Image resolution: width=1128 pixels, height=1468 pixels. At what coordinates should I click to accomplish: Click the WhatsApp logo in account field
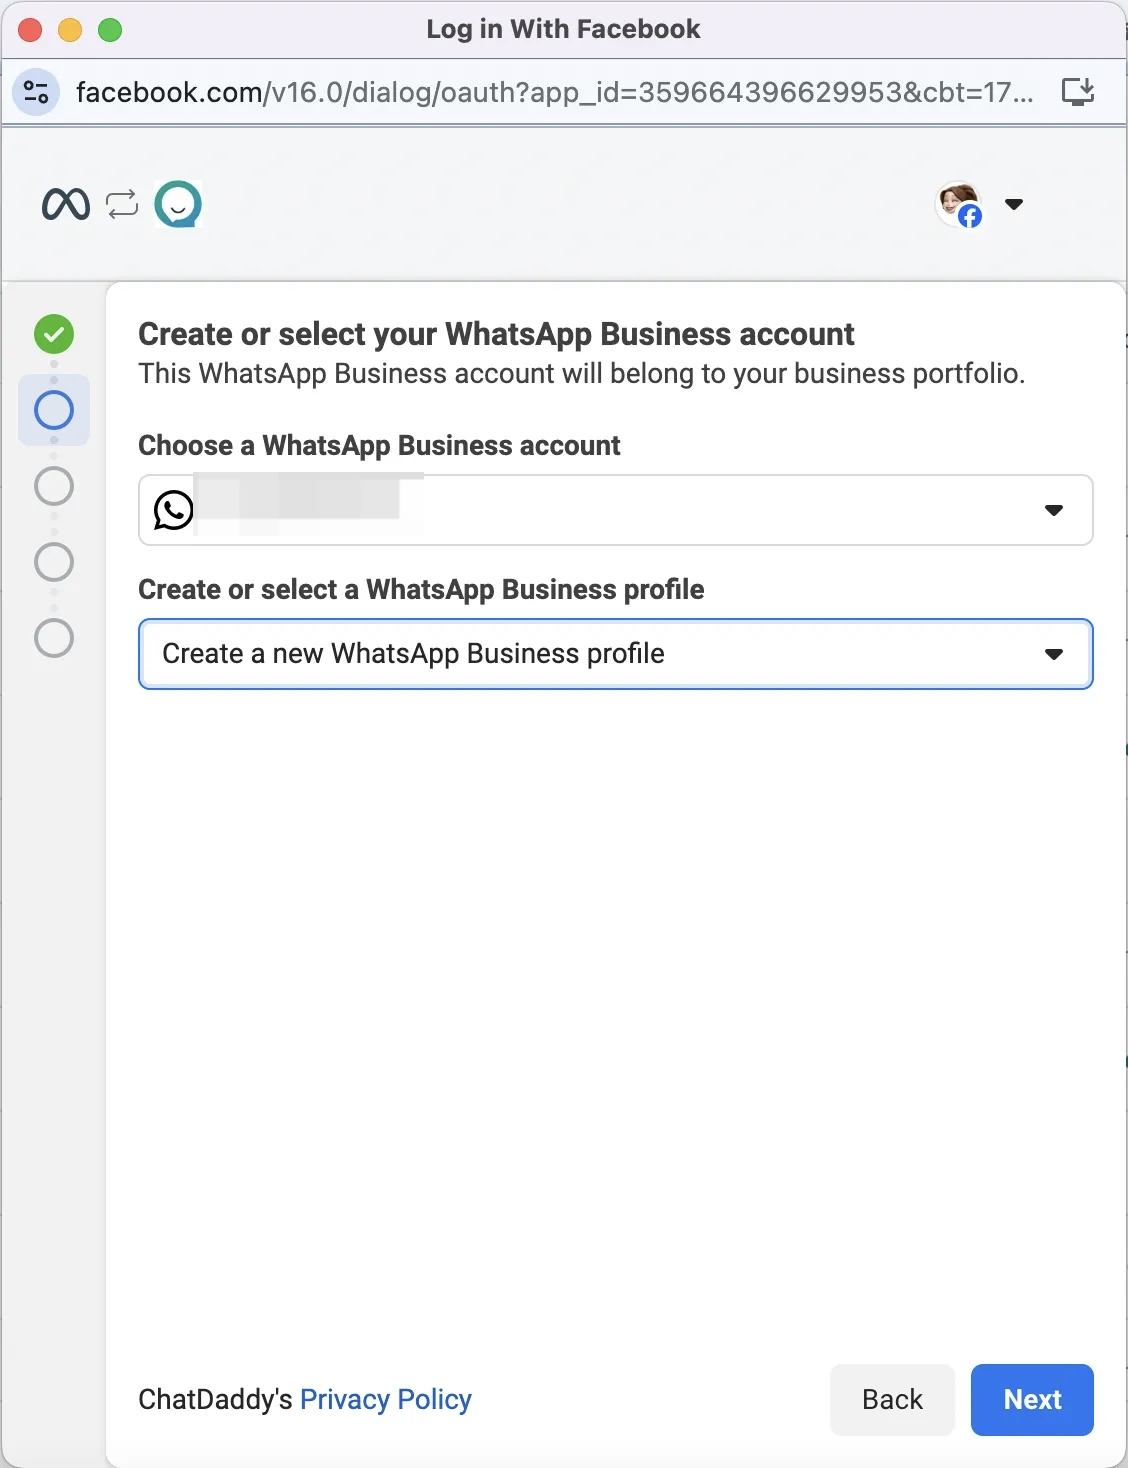click(x=173, y=510)
